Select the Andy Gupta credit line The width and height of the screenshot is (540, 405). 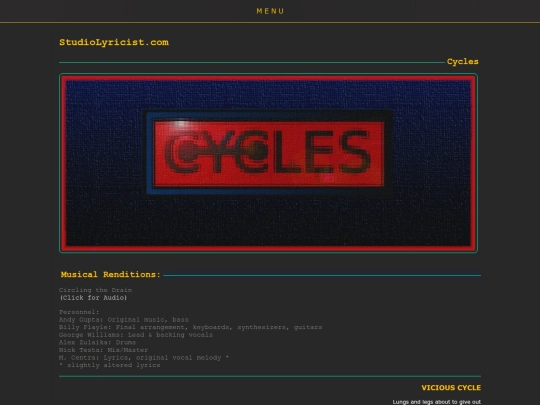pyautogui.click(x=124, y=320)
